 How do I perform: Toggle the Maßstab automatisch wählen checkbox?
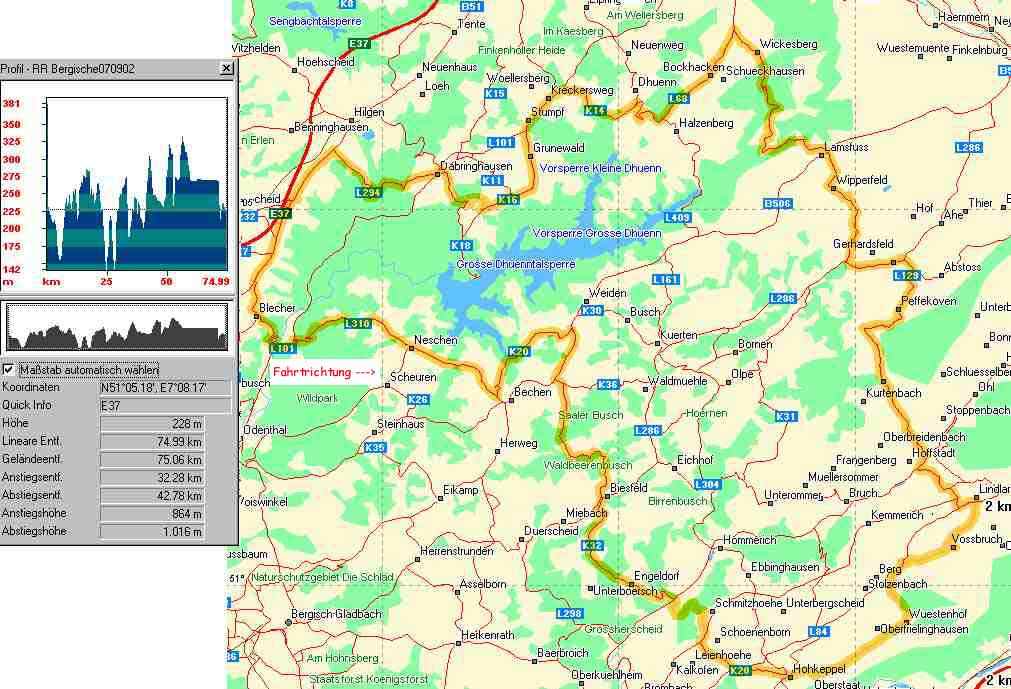pos(9,370)
